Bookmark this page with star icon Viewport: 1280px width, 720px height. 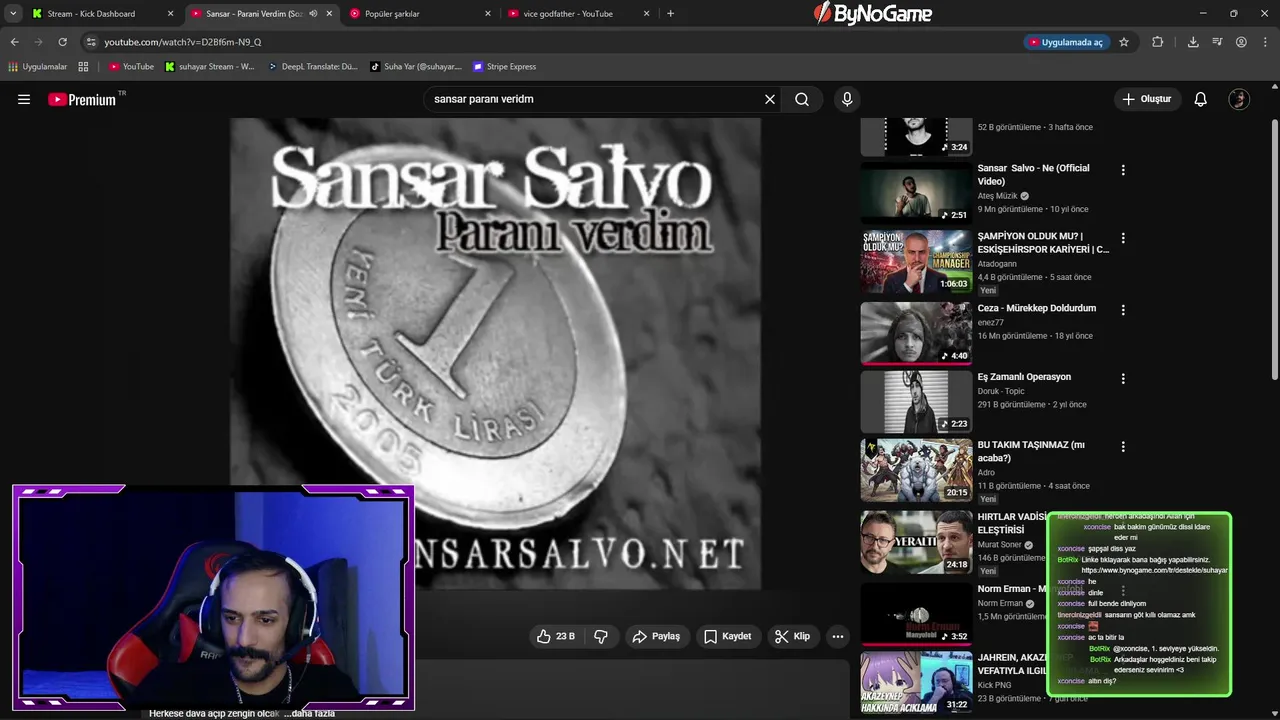tap(1124, 42)
